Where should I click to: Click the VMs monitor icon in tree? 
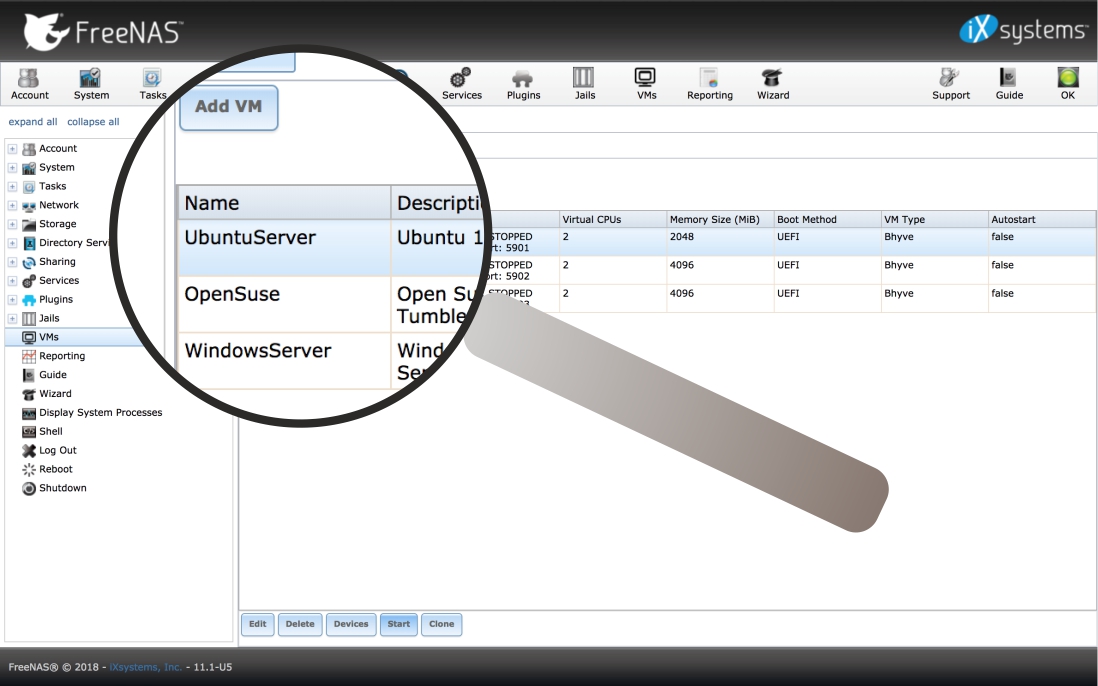(x=29, y=337)
